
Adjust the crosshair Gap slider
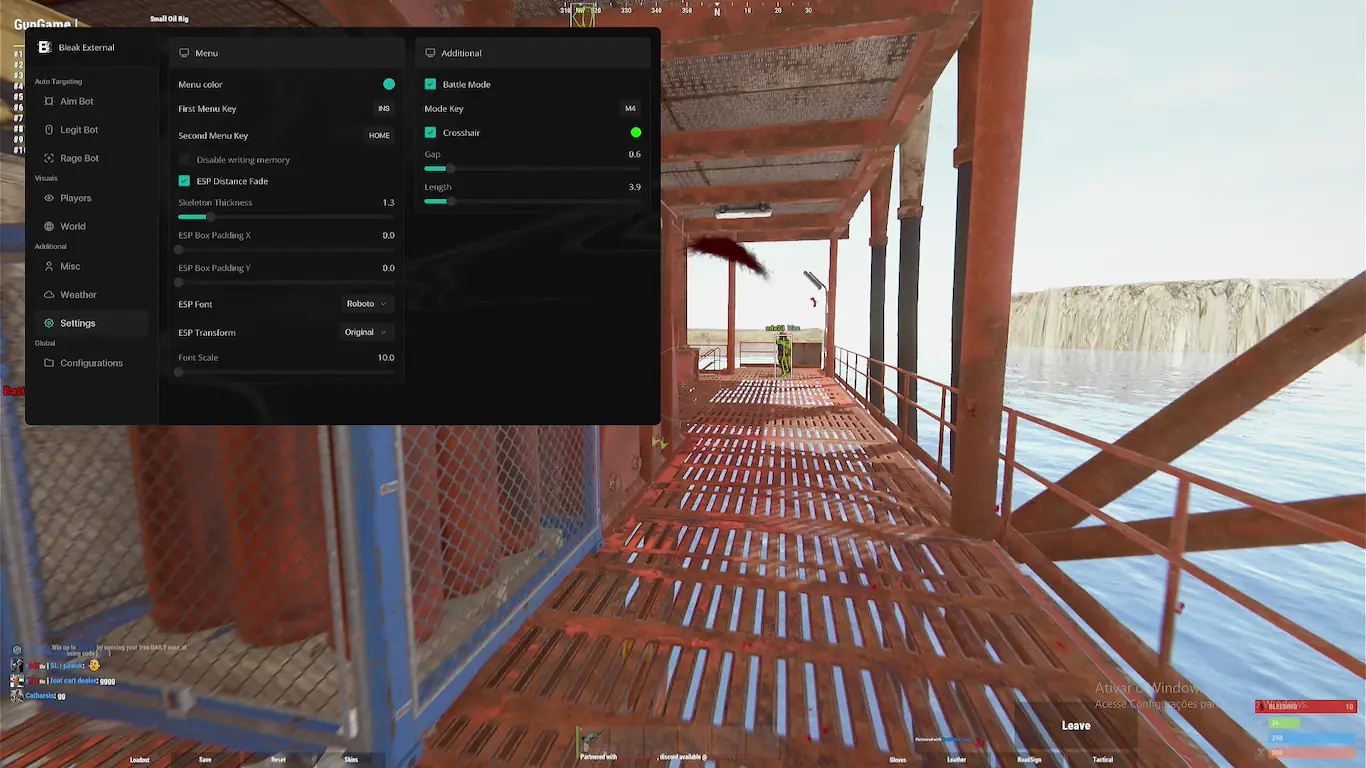(x=532, y=169)
